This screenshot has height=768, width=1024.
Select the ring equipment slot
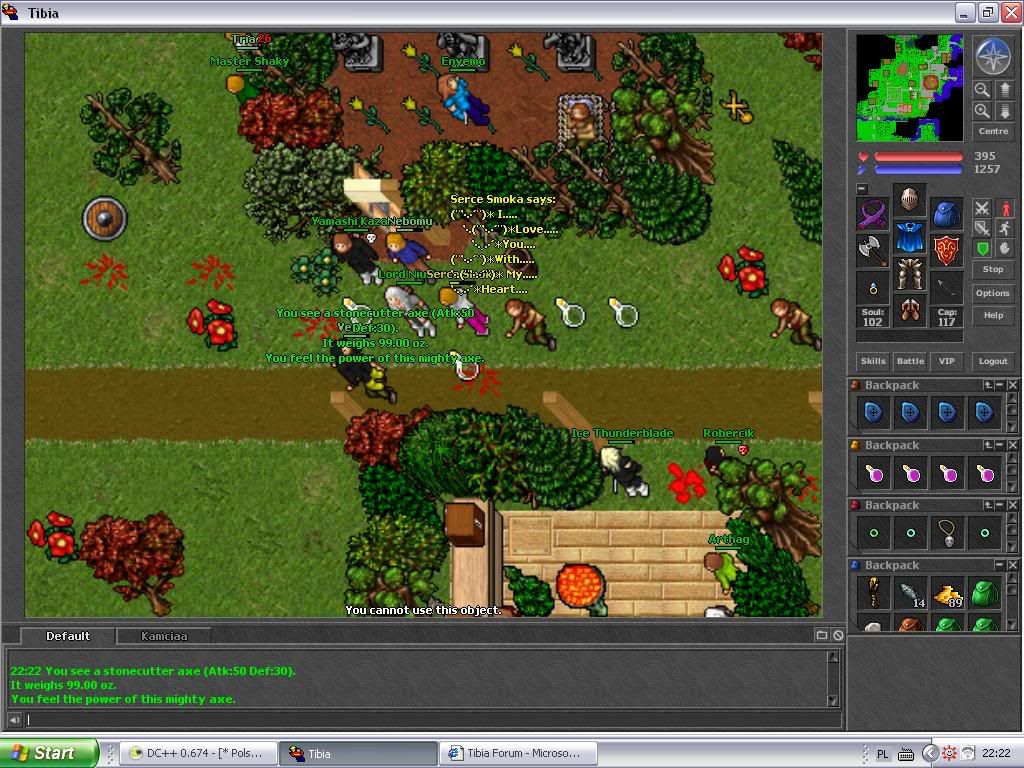tap(873, 287)
